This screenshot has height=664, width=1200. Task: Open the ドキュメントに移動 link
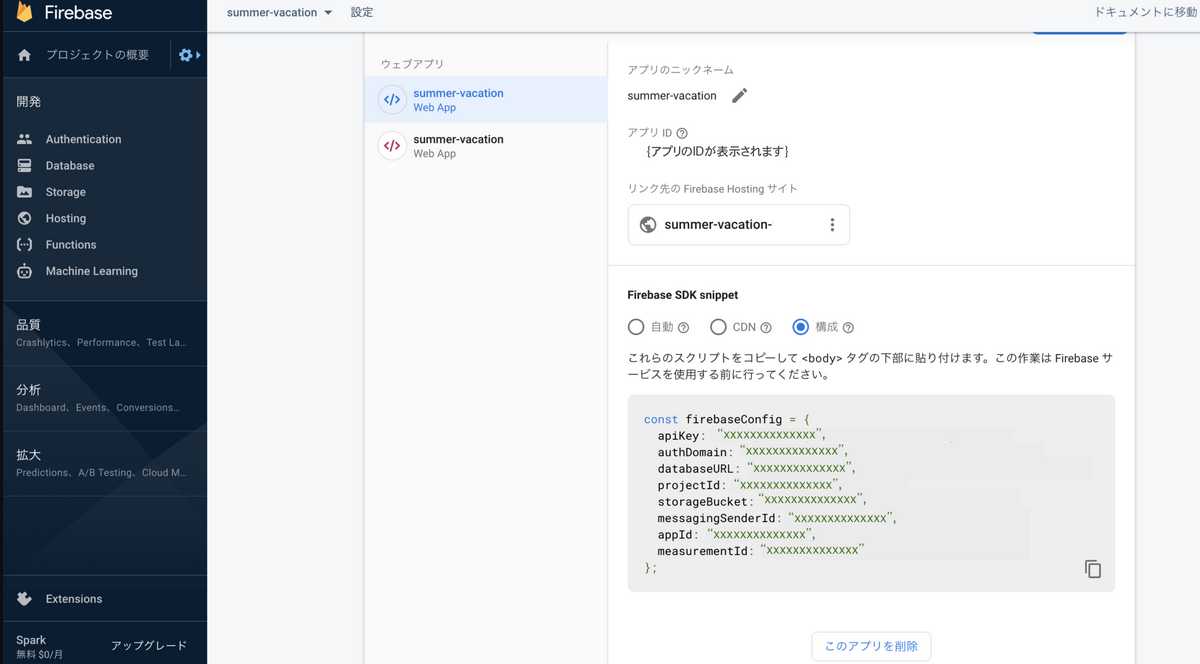pyautogui.click(x=1147, y=12)
